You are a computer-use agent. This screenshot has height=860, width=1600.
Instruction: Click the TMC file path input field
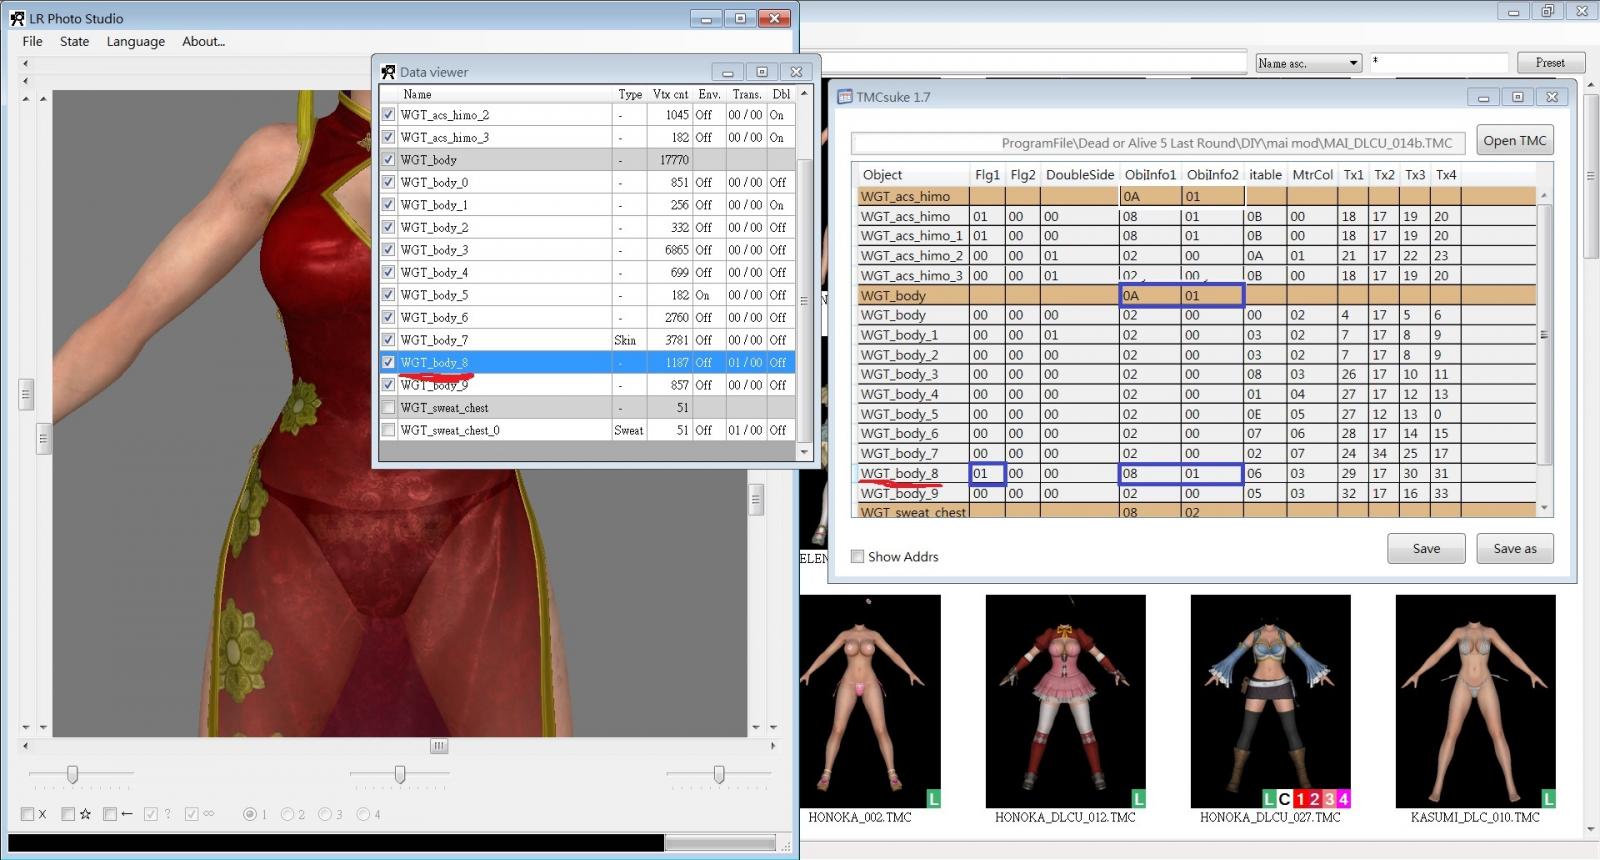(x=1158, y=143)
